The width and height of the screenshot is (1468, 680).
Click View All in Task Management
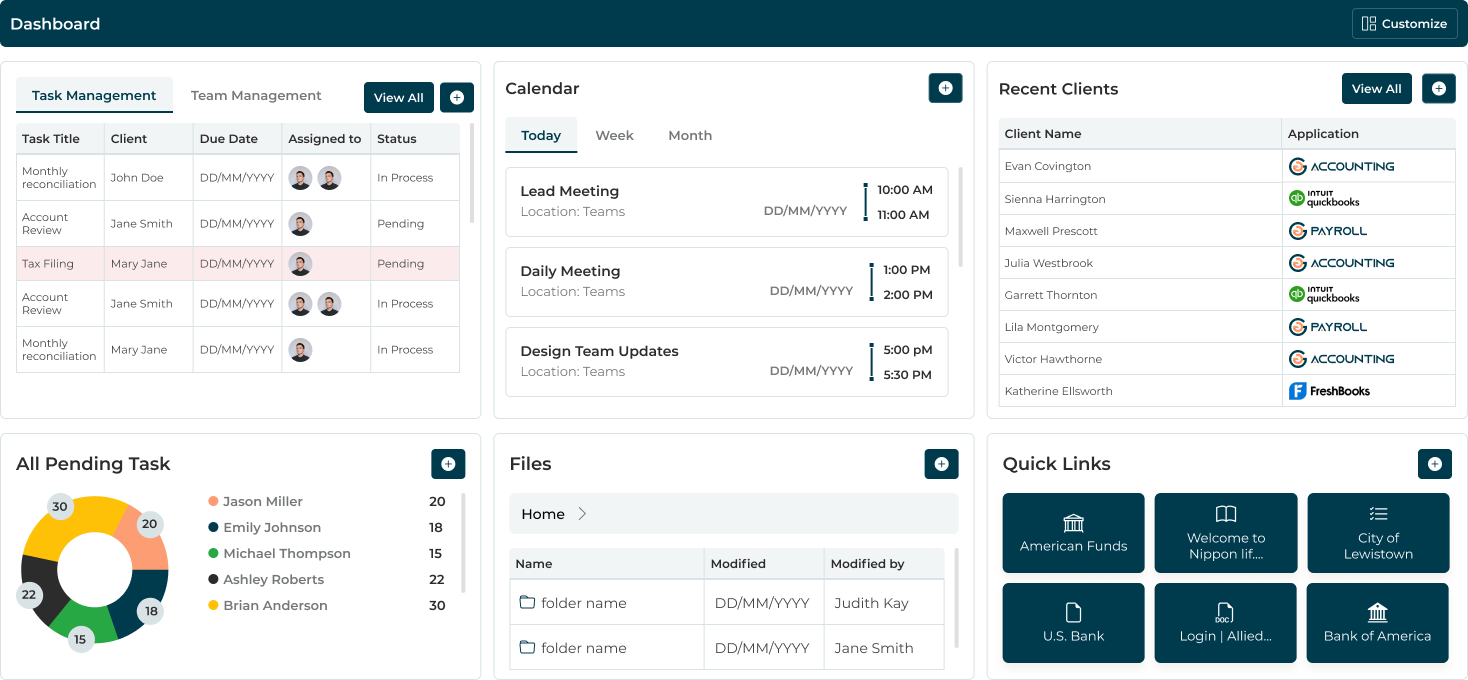398,97
